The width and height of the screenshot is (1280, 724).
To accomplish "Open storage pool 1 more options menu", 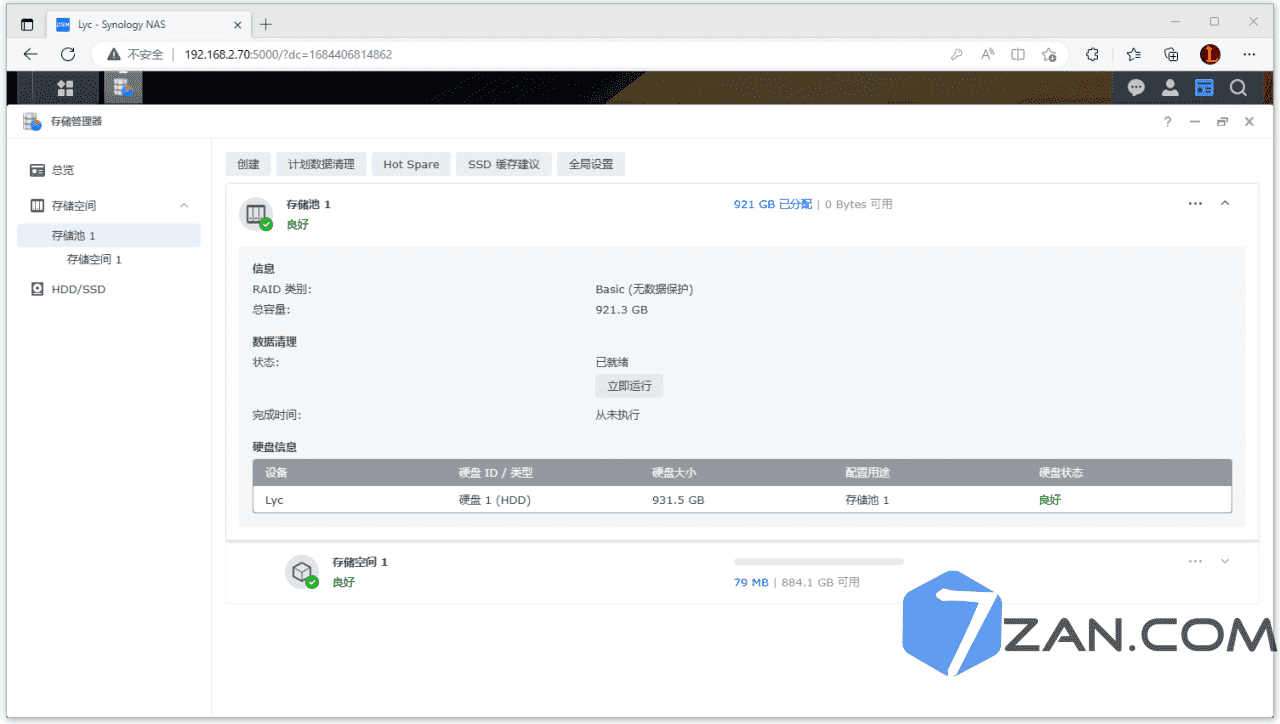I will [1195, 203].
